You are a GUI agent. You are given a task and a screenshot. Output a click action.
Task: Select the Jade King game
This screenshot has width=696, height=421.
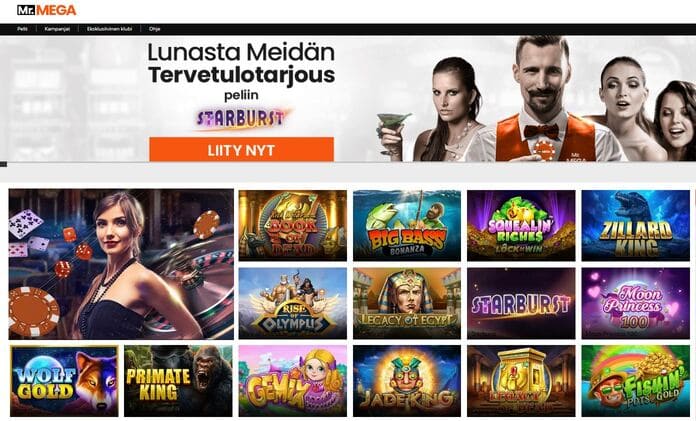pos(407,381)
